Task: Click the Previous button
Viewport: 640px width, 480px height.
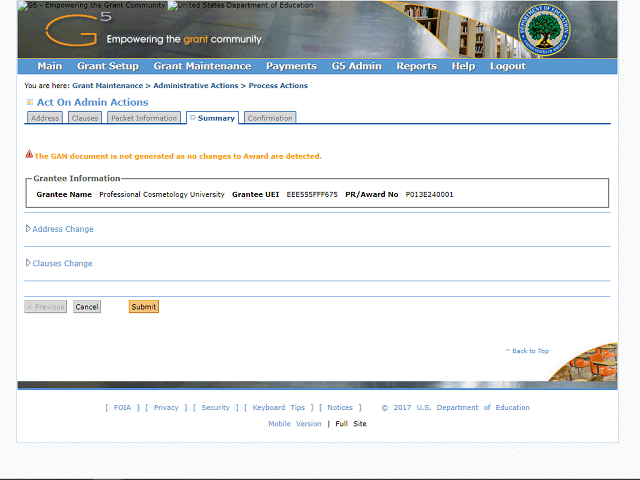Action: (46, 307)
